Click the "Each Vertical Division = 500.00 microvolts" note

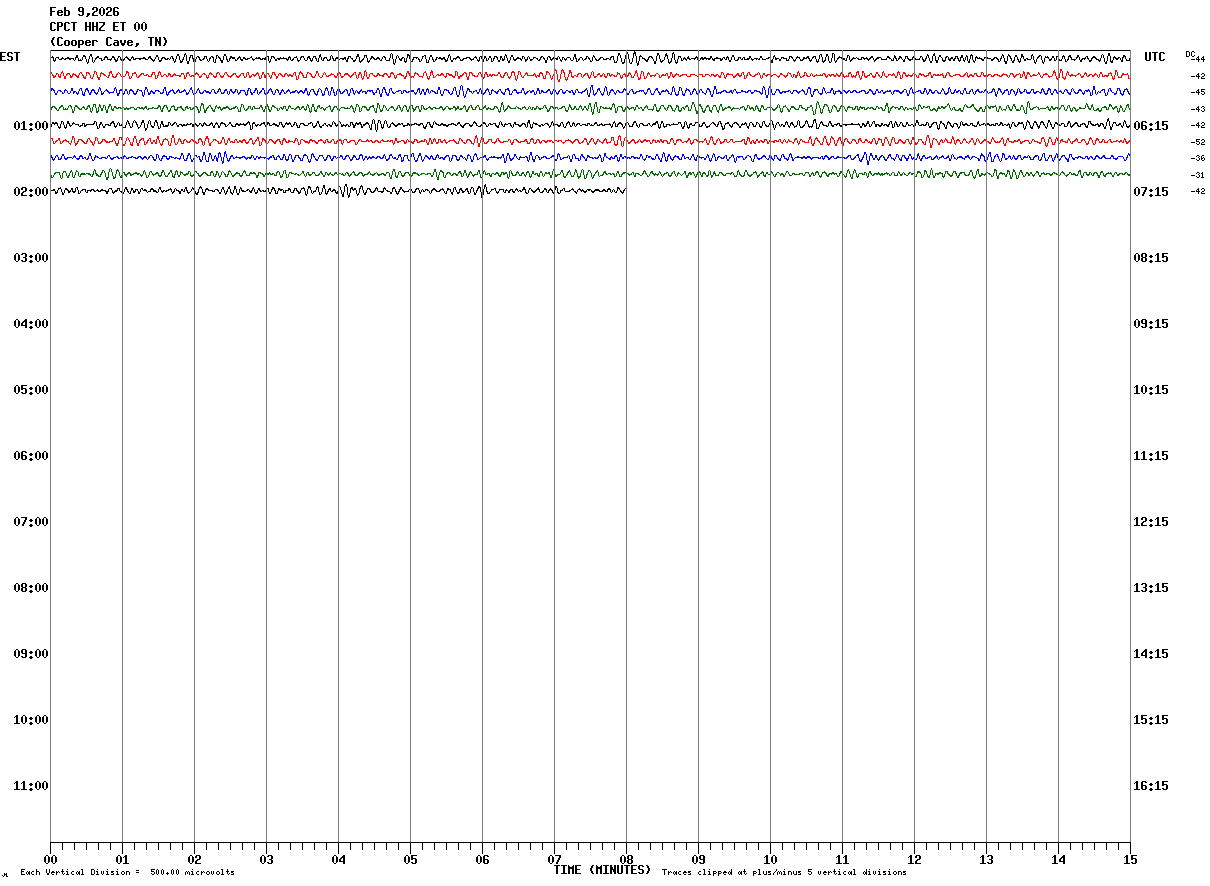pyautogui.click(x=127, y=872)
